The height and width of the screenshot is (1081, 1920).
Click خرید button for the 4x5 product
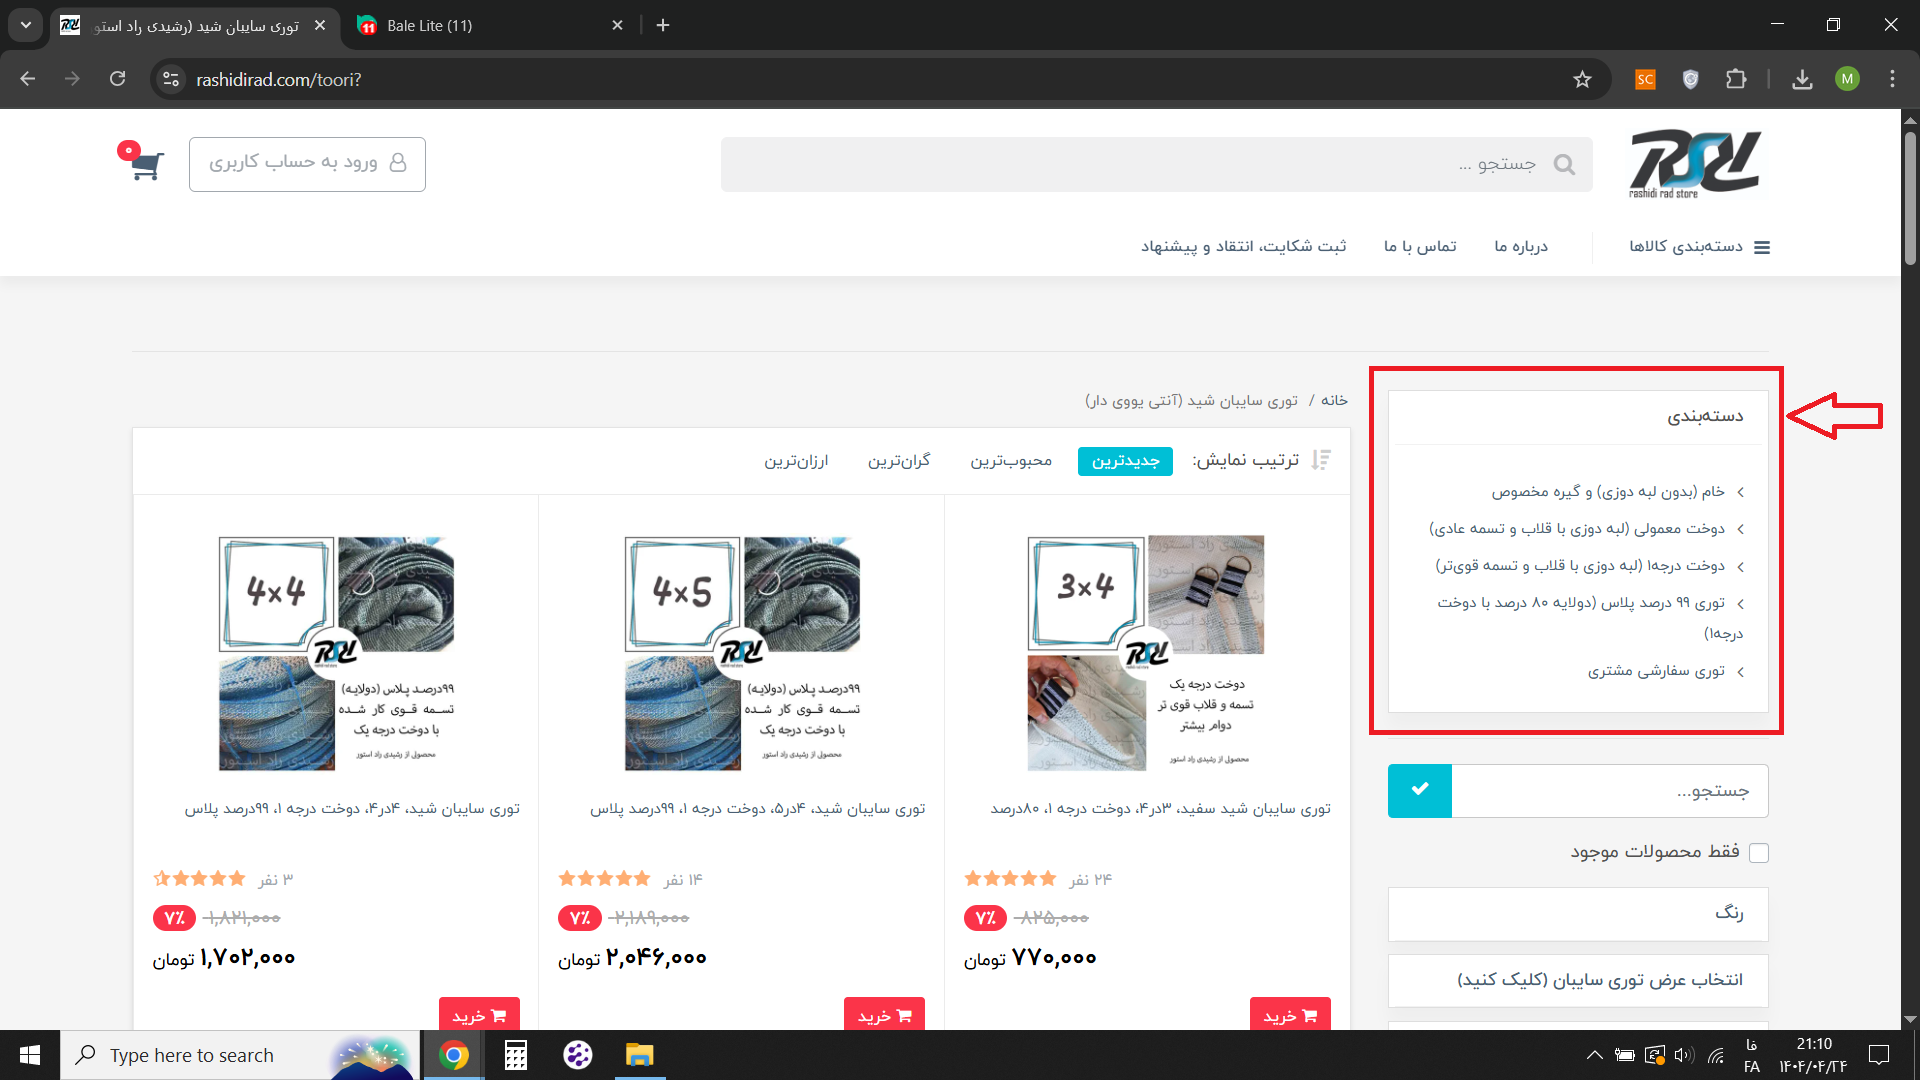884,1014
